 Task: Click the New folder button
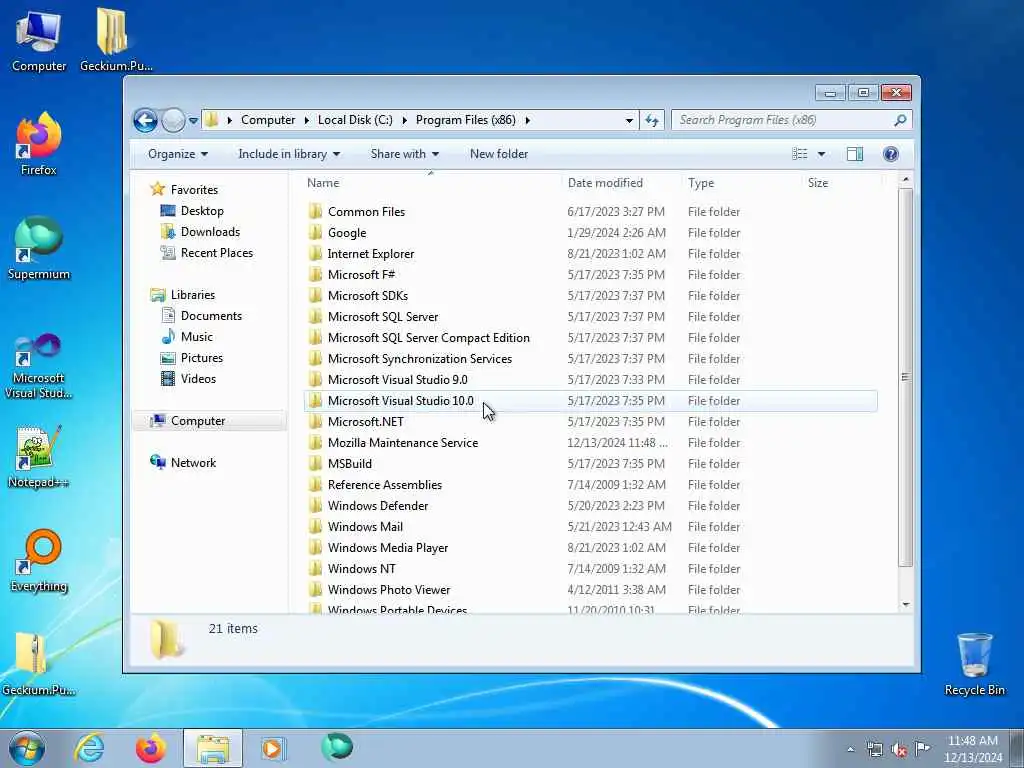[499, 154]
